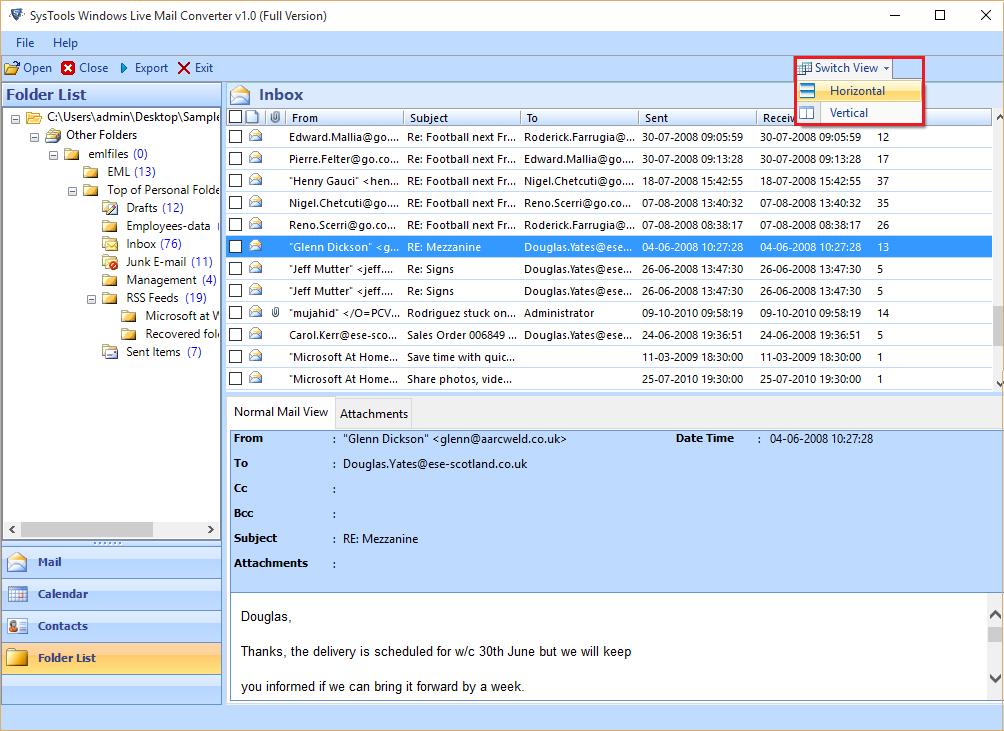Image resolution: width=1004 pixels, height=731 pixels.
Task: Collapse the emlfiles node
Action: click(x=54, y=155)
